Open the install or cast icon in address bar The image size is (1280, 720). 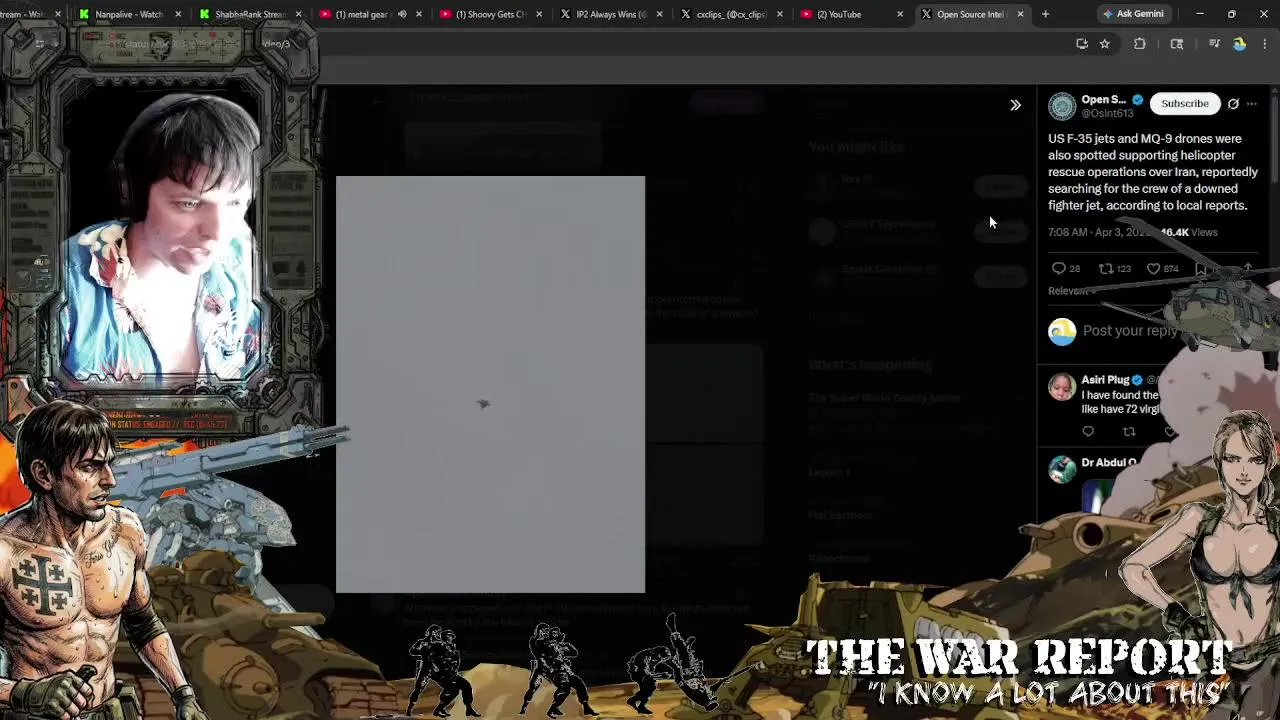(1082, 44)
